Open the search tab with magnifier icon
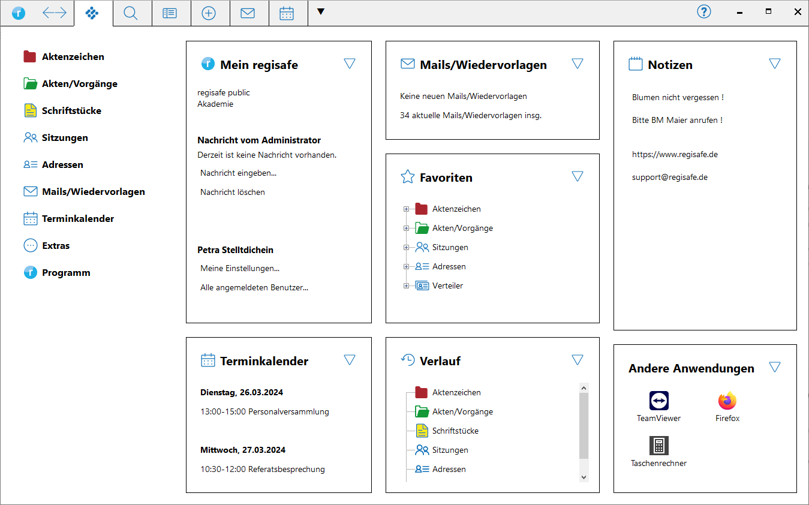The height and width of the screenshot is (505, 809). point(131,13)
